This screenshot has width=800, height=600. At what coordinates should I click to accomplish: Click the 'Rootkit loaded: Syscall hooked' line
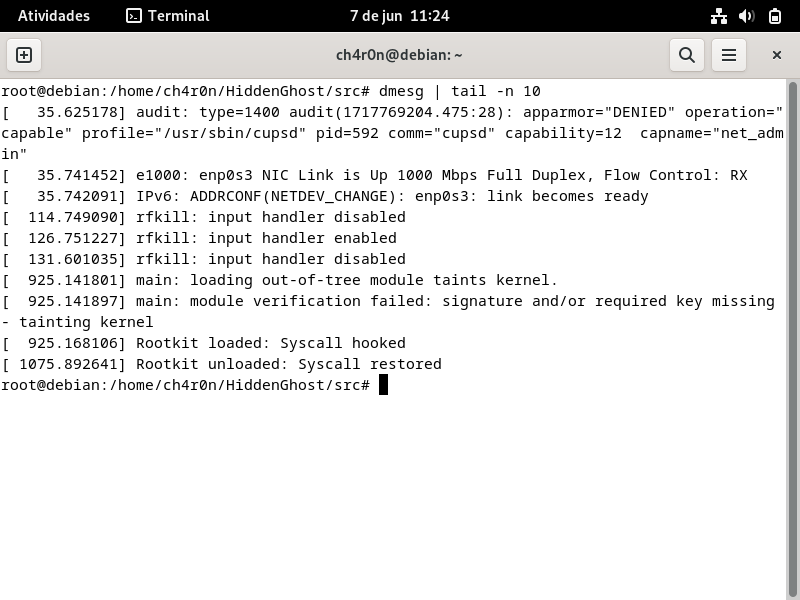pyautogui.click(x=270, y=343)
